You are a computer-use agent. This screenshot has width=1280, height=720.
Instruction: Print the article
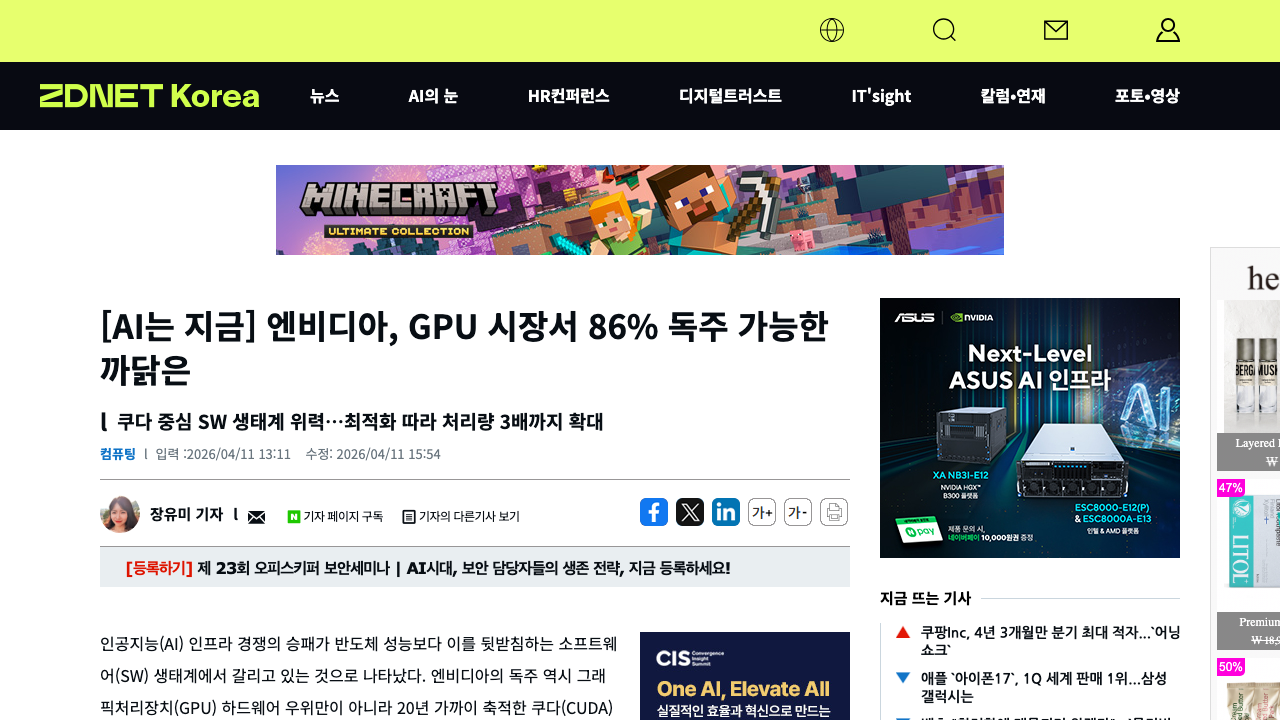(834, 512)
